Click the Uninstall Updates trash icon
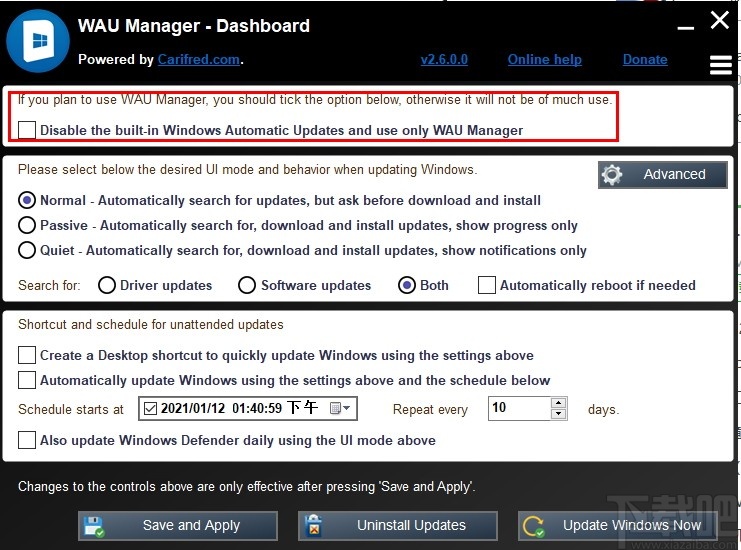The height and width of the screenshot is (550, 741). 313,525
